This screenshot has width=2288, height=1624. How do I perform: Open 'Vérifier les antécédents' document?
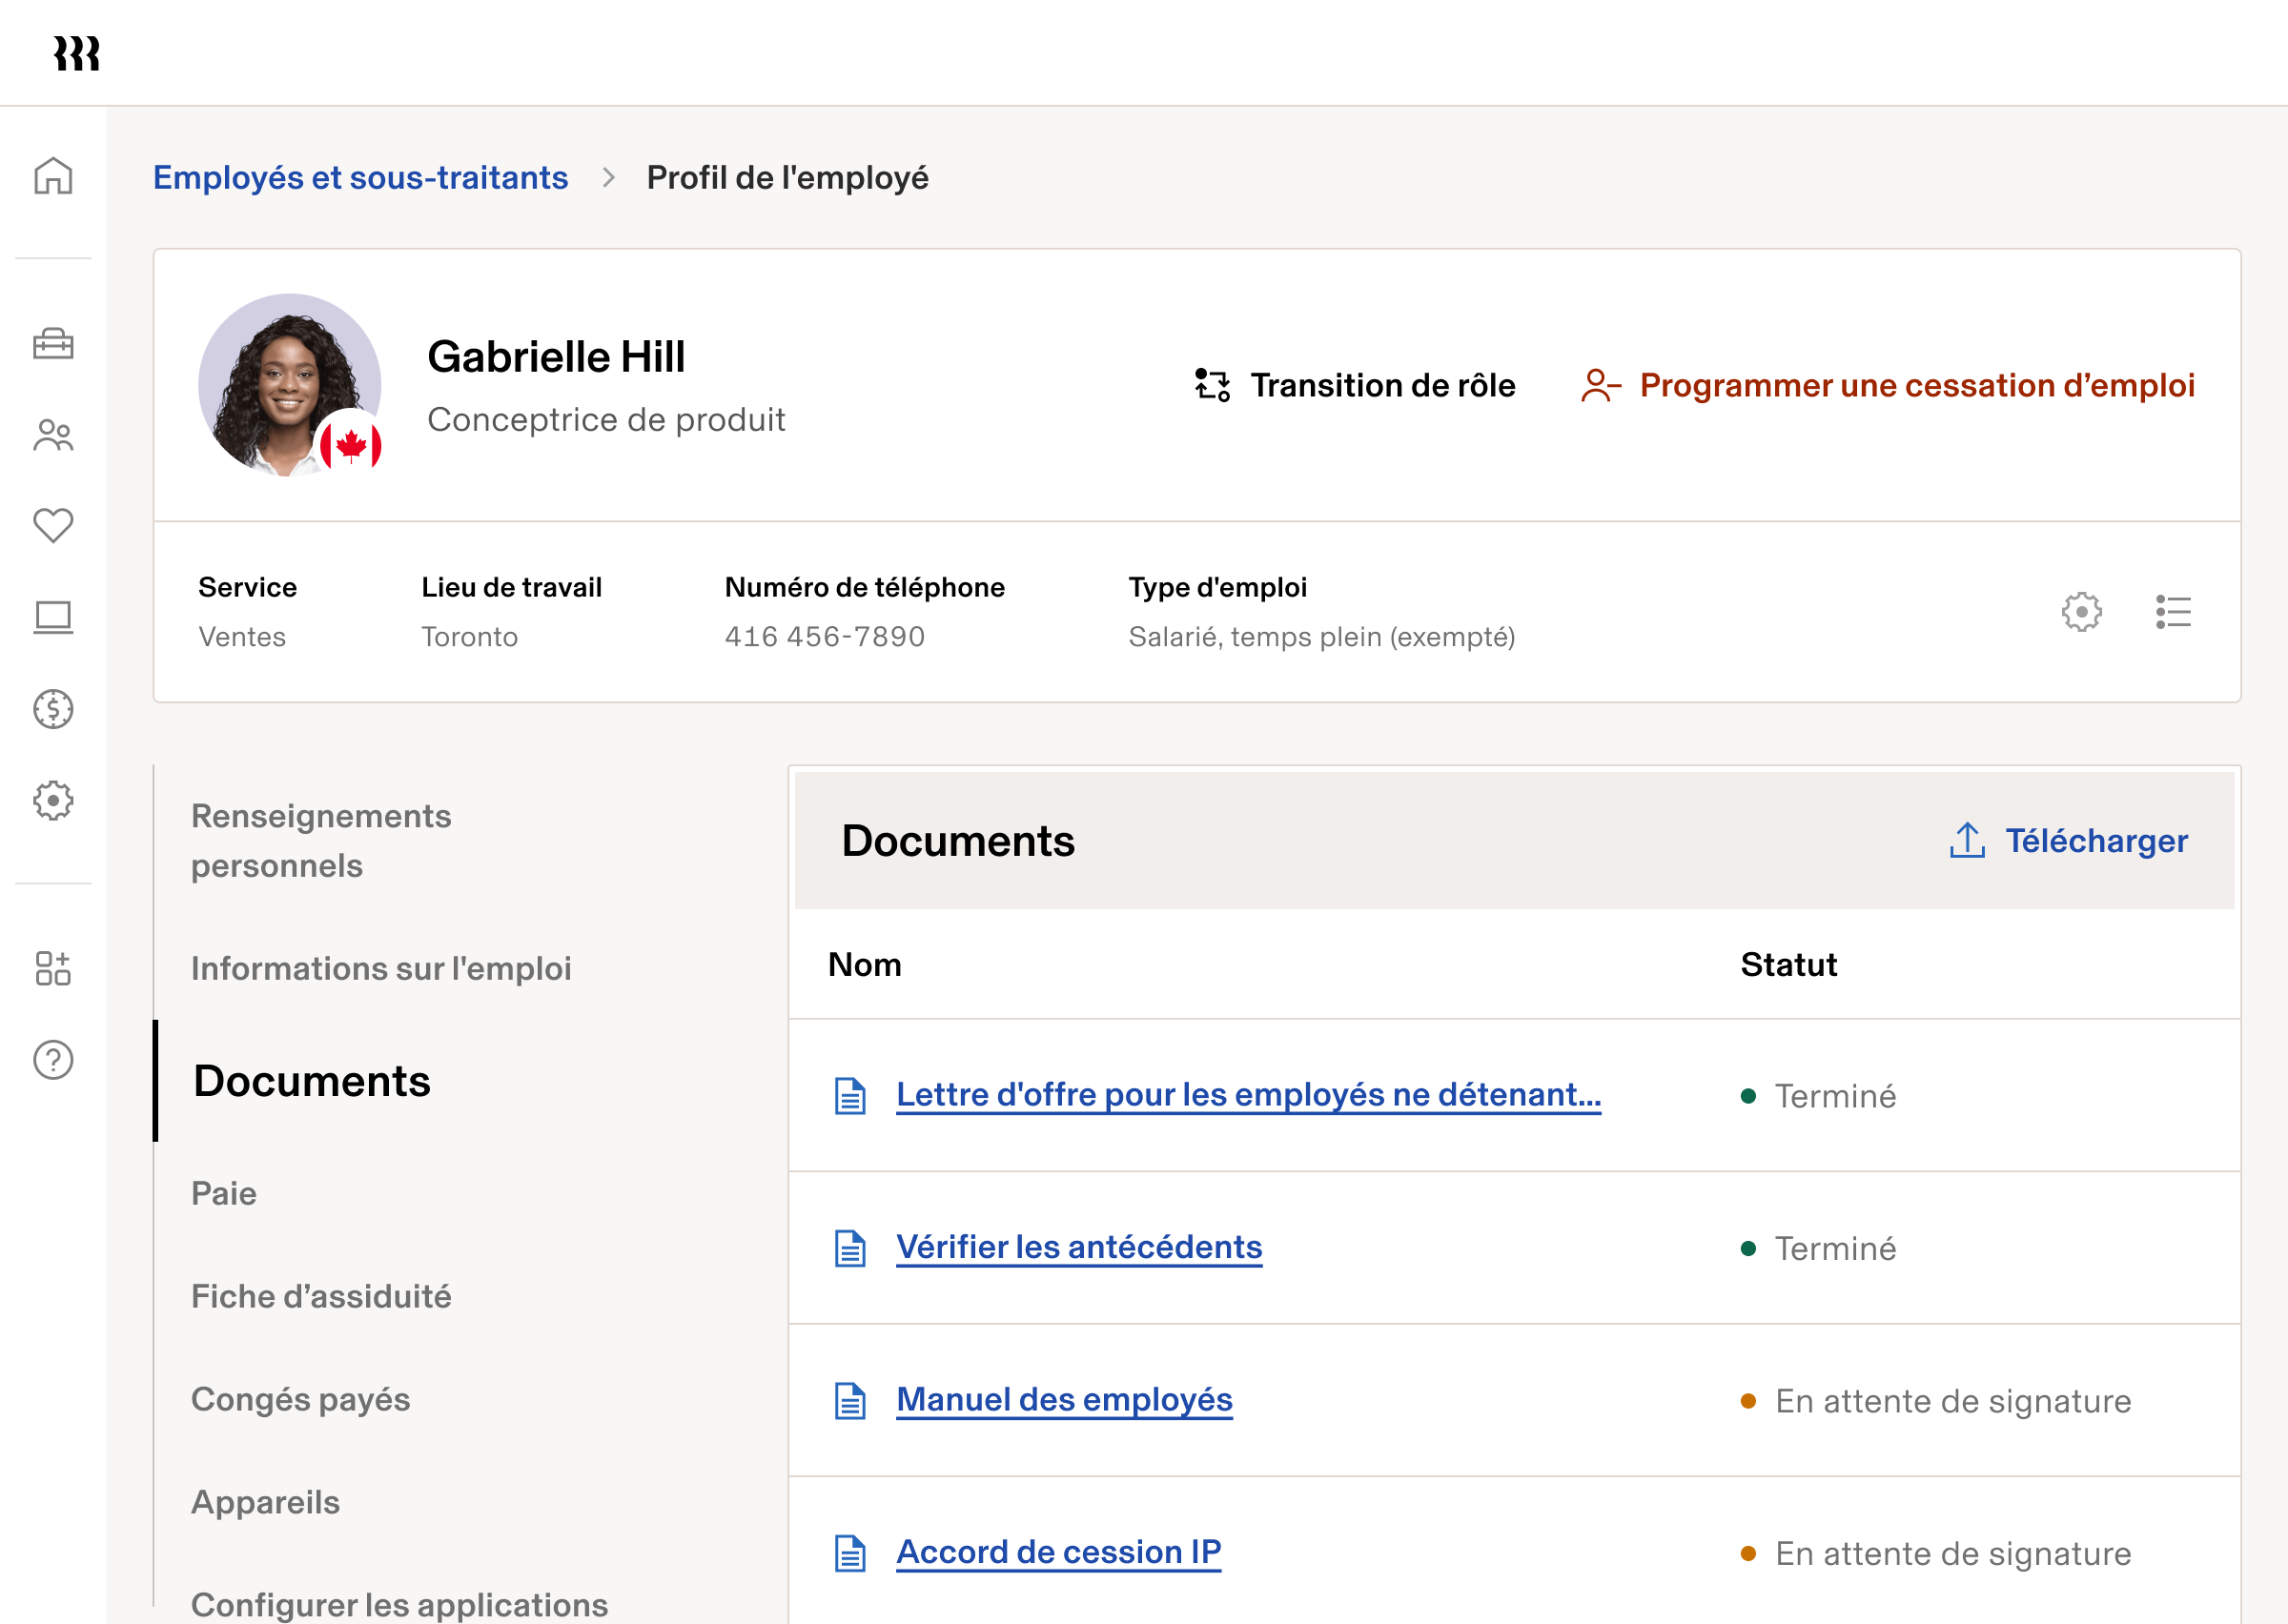click(x=1079, y=1247)
